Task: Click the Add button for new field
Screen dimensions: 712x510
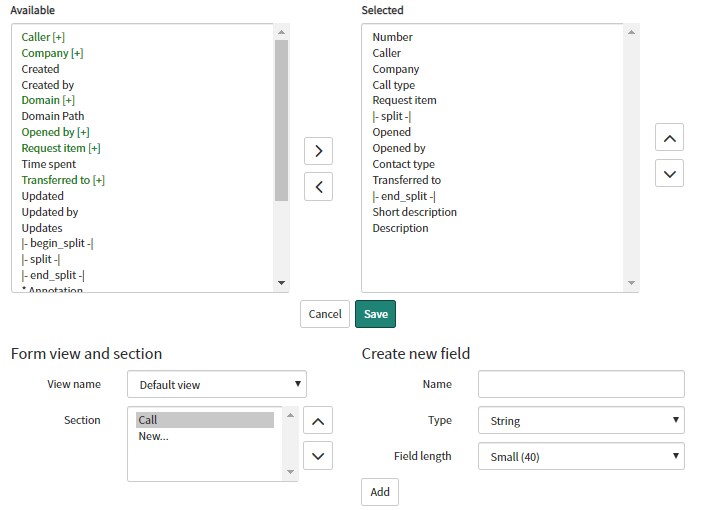Action: click(x=380, y=492)
